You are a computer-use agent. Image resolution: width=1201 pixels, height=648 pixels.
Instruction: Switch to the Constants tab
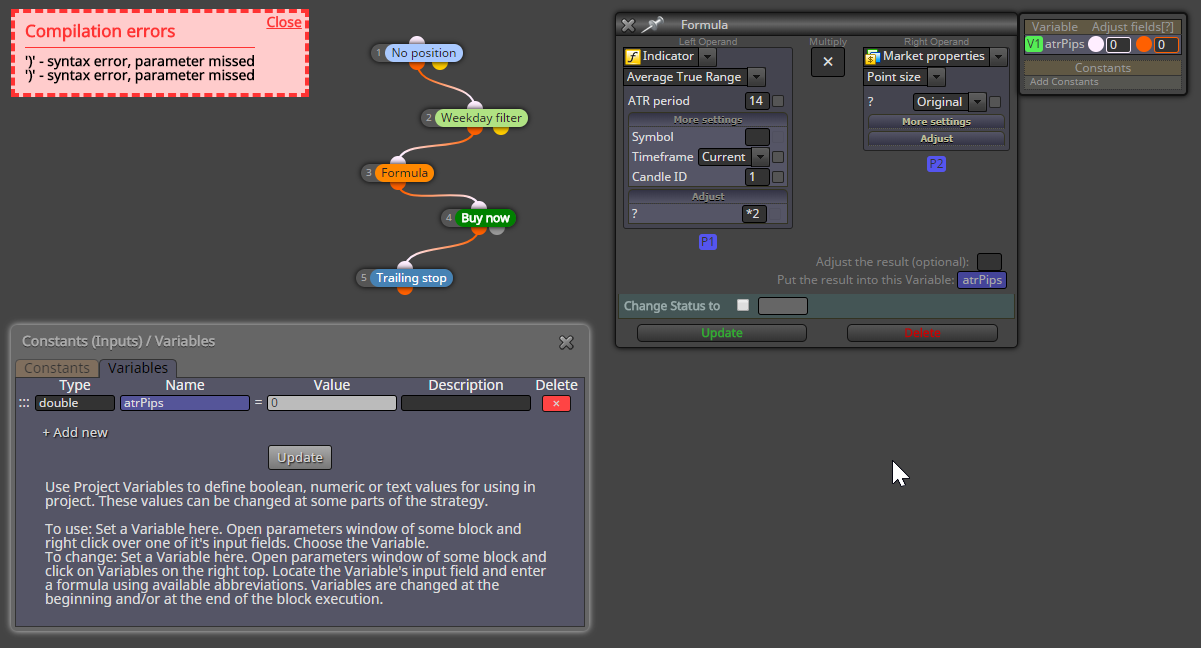click(57, 368)
